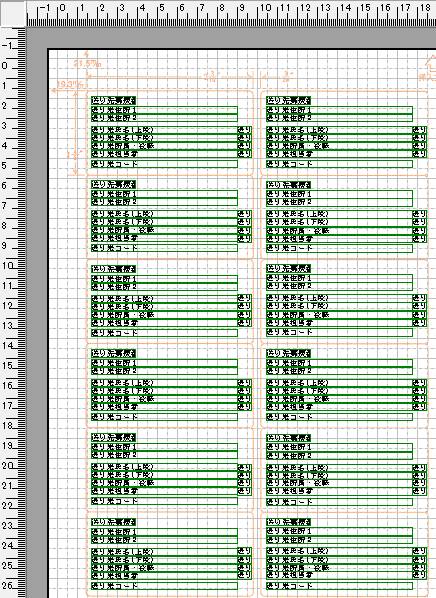Viewport: 436px width, 598px height.
Task: Select 送り先氏名(上段) field in the top-left label
Action: tap(164, 130)
